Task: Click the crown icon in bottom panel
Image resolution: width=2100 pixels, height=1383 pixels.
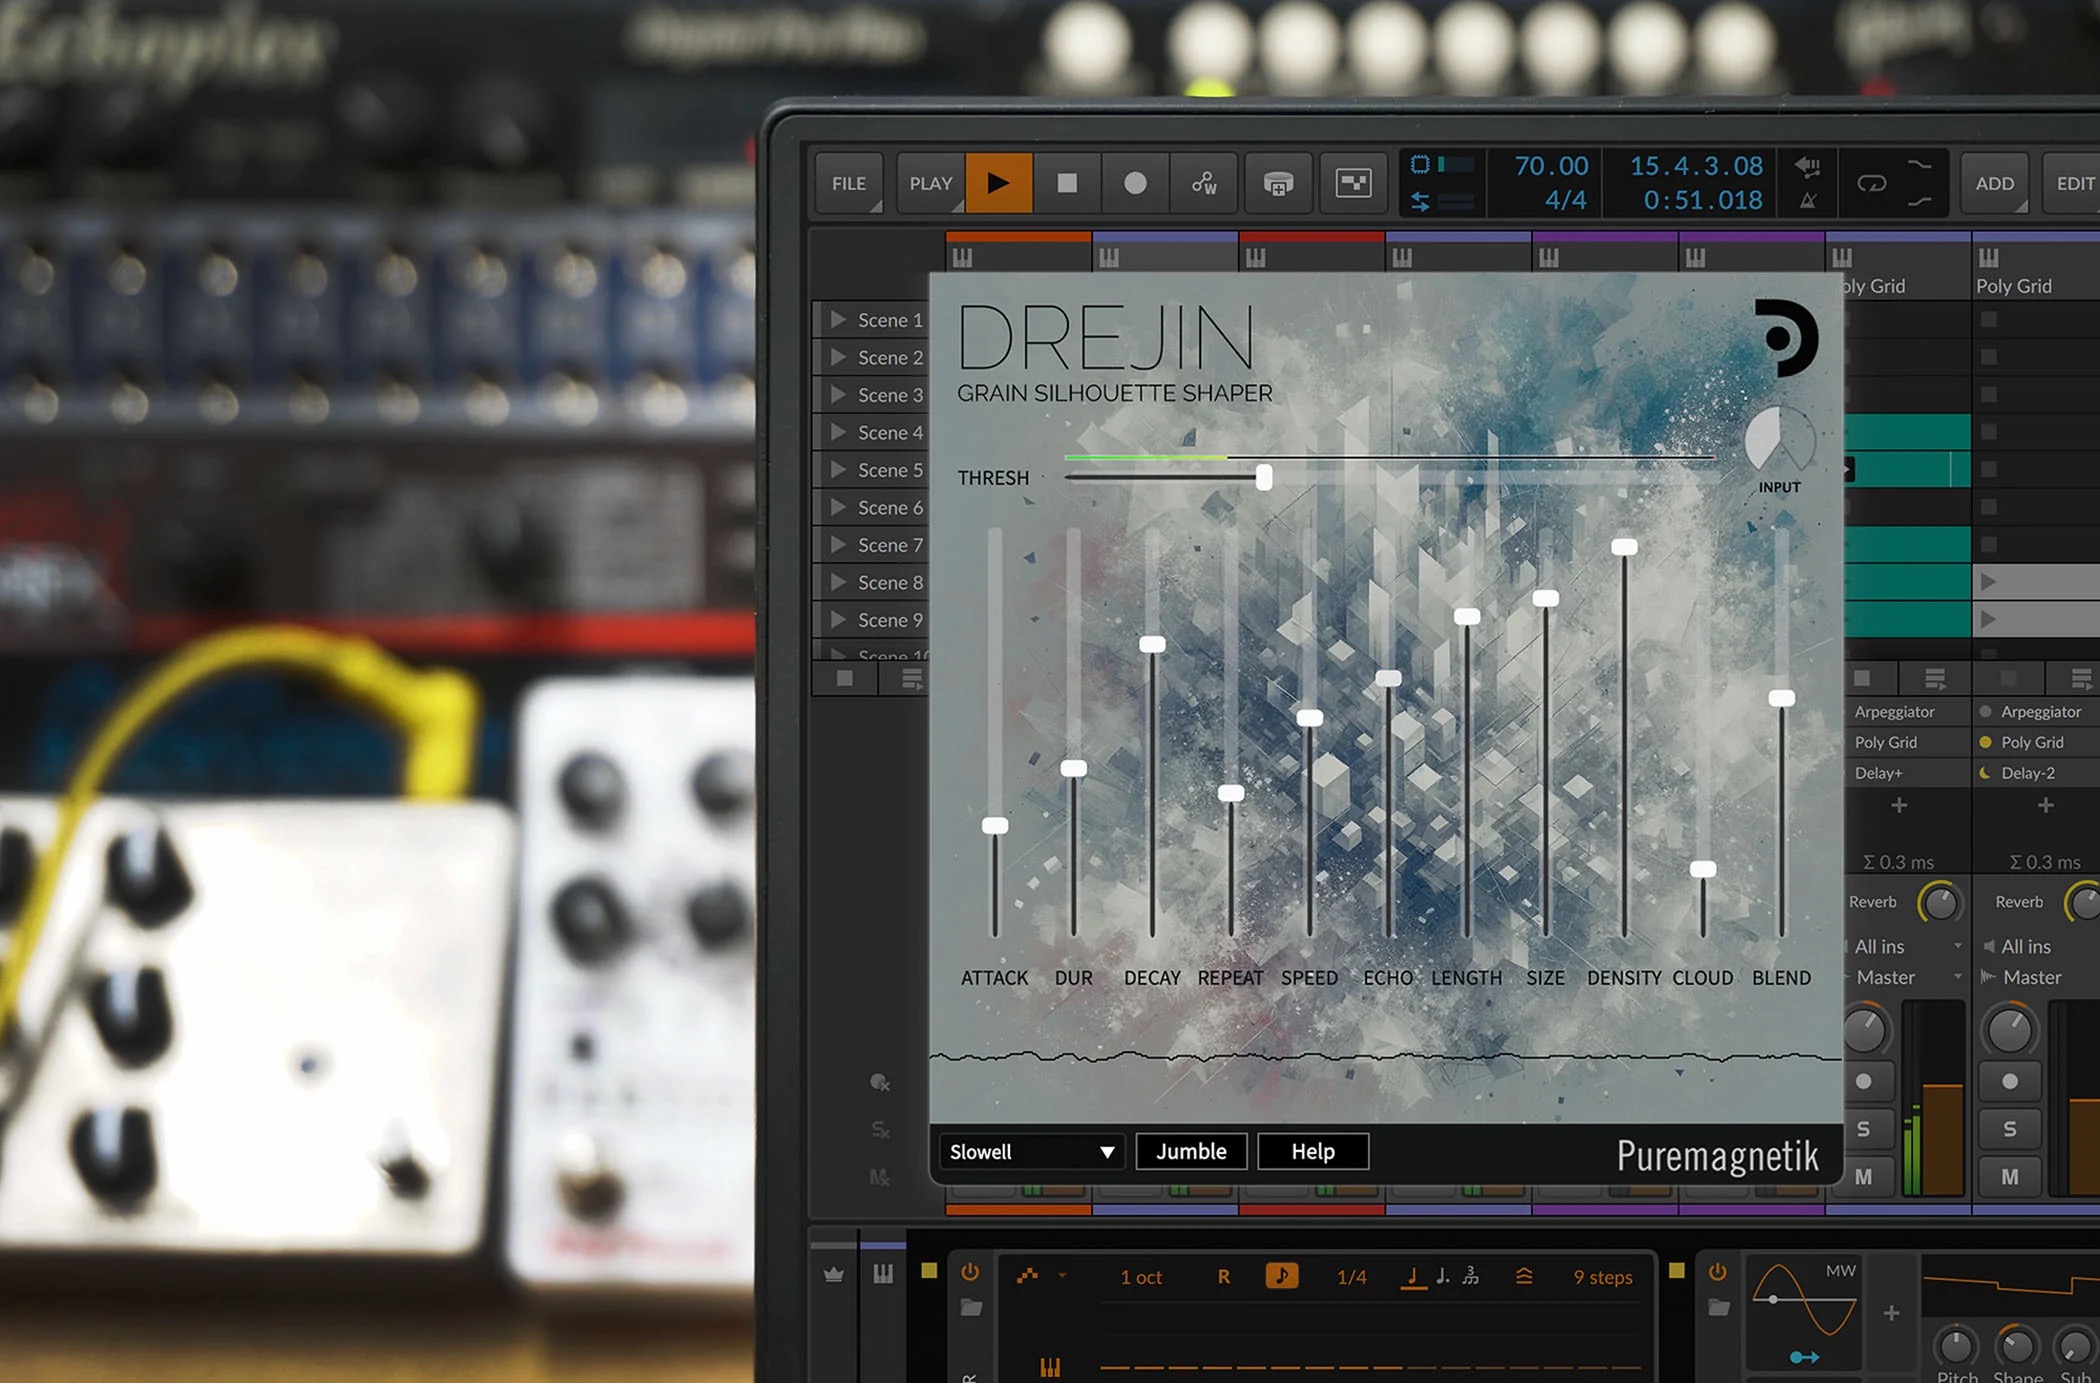Action: pos(834,1274)
